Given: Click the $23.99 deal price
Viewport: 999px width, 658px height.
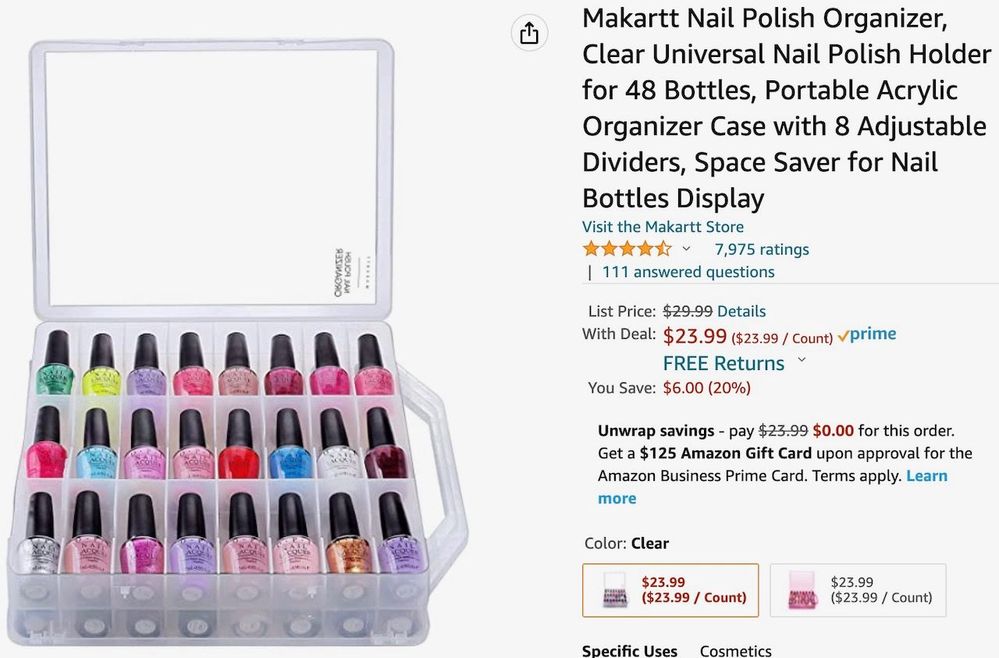Looking at the screenshot, I should (x=694, y=336).
